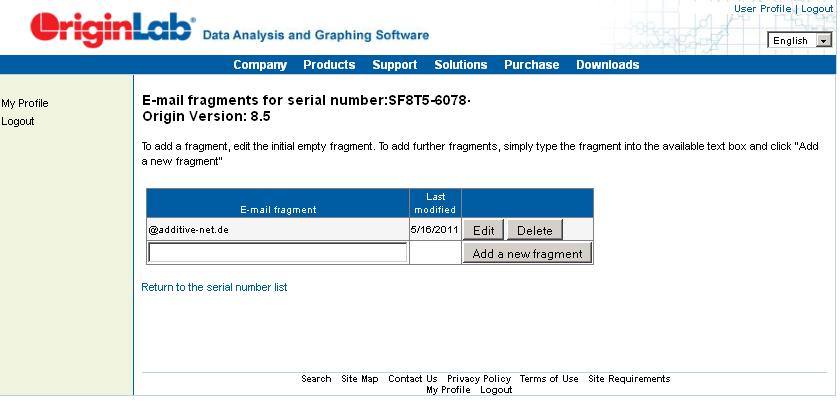Click the Last modified column header
The height and width of the screenshot is (401, 840).
[x=435, y=203]
